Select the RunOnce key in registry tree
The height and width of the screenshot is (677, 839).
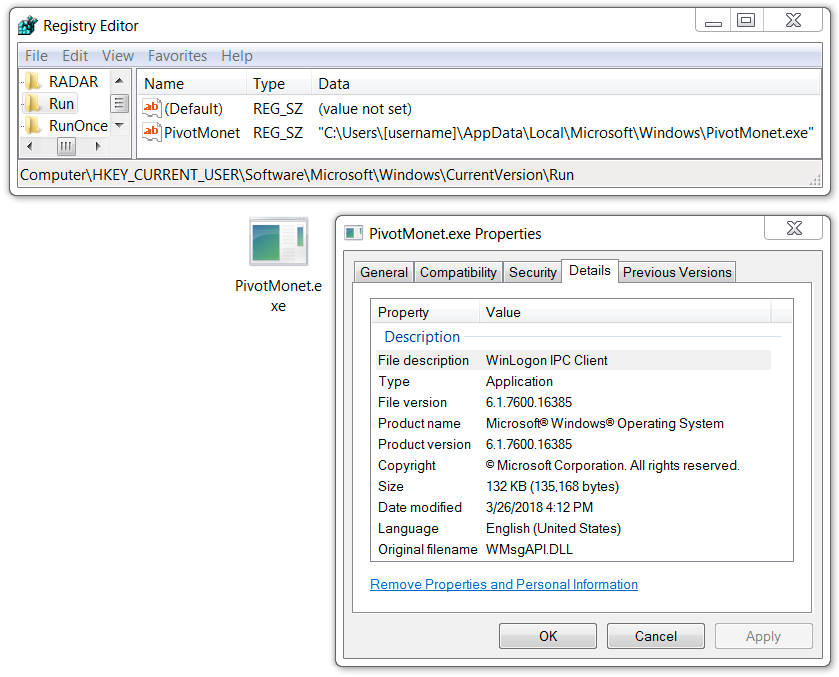[x=79, y=125]
